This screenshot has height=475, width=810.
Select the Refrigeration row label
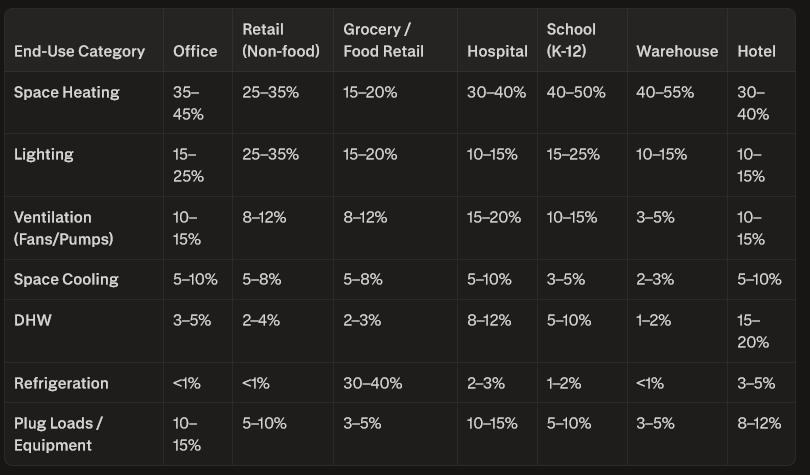click(61, 383)
